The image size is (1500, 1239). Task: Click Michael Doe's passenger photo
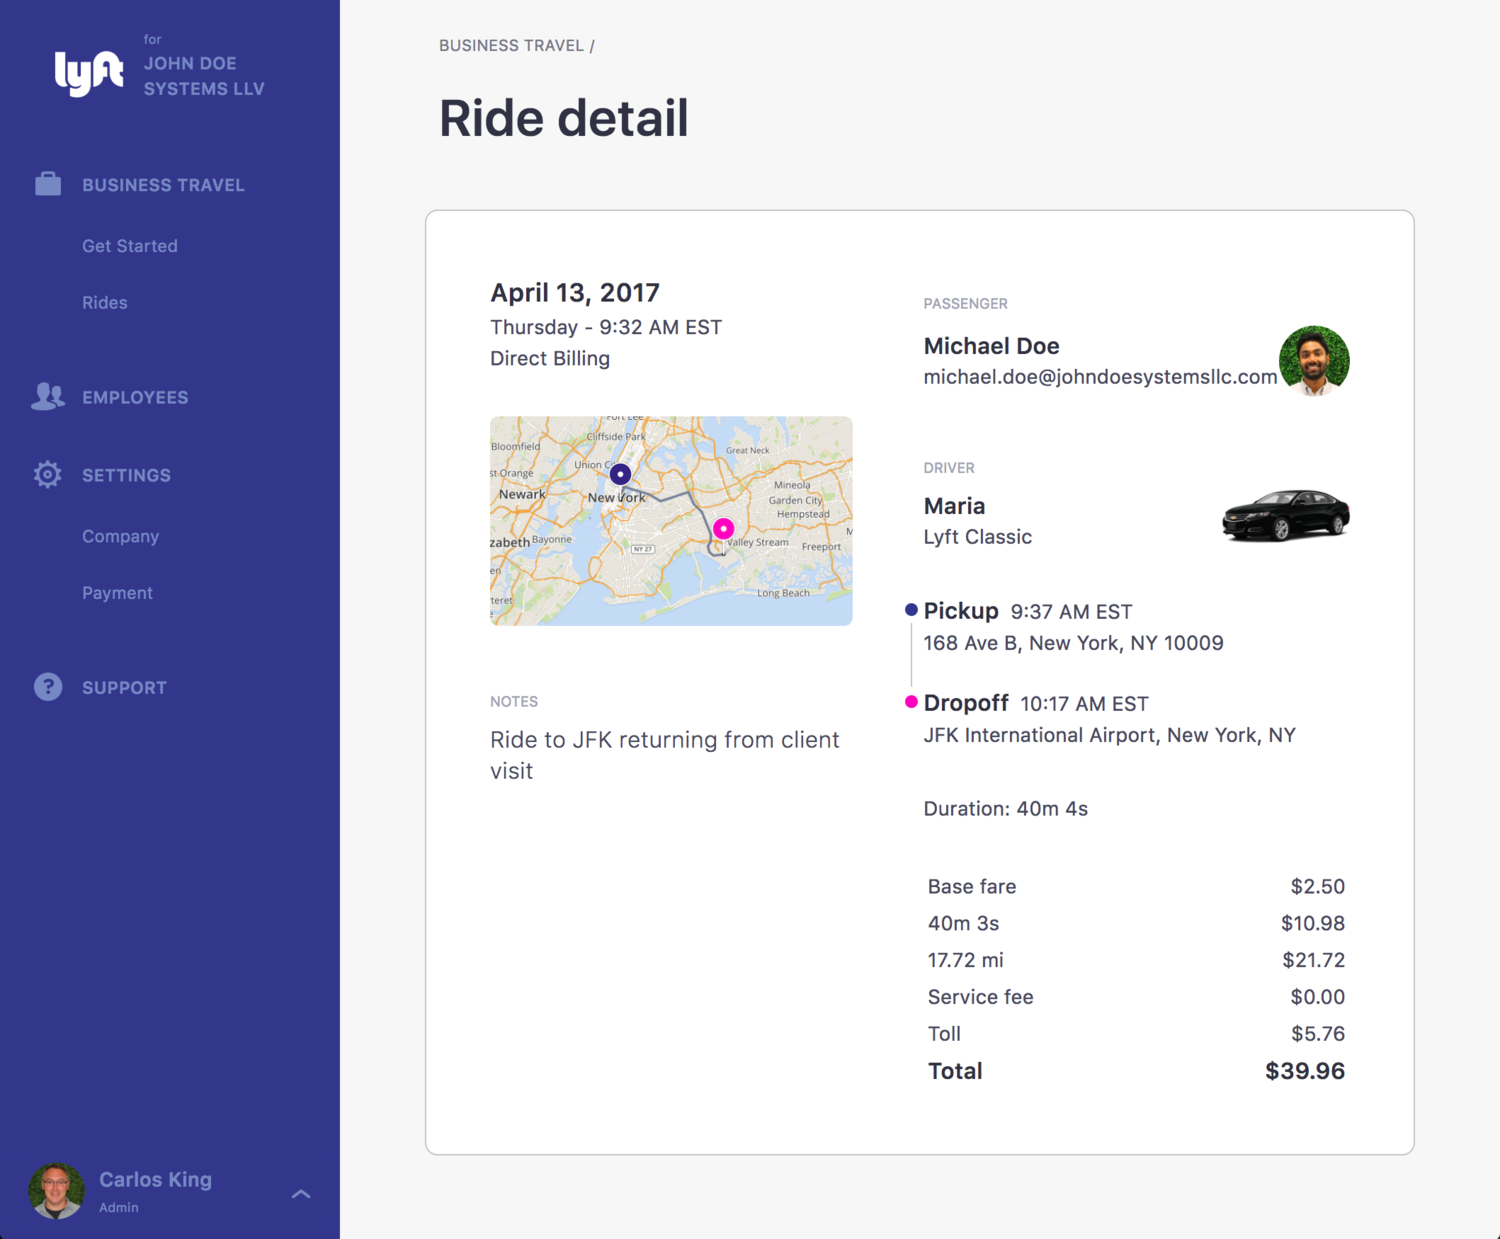click(x=1313, y=361)
